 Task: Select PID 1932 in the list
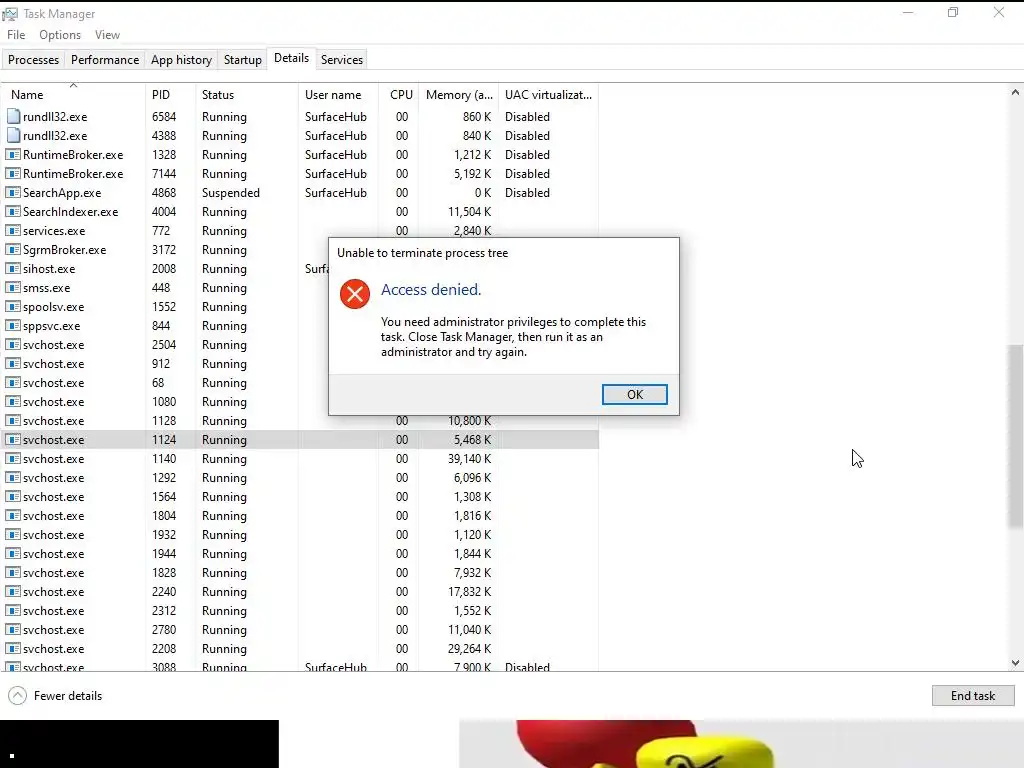(164, 535)
